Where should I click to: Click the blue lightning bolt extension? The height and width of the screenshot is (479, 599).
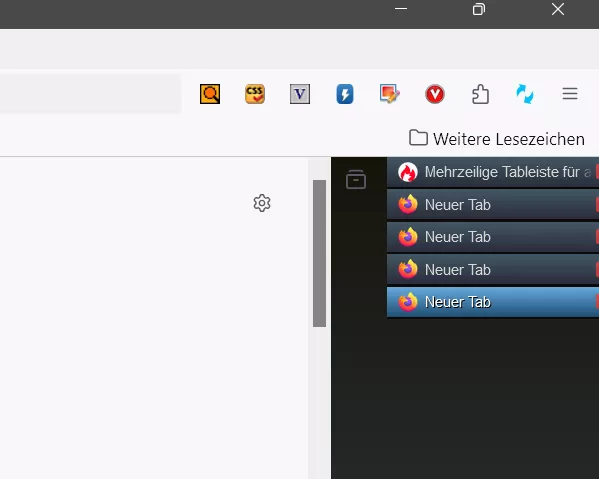(x=345, y=94)
